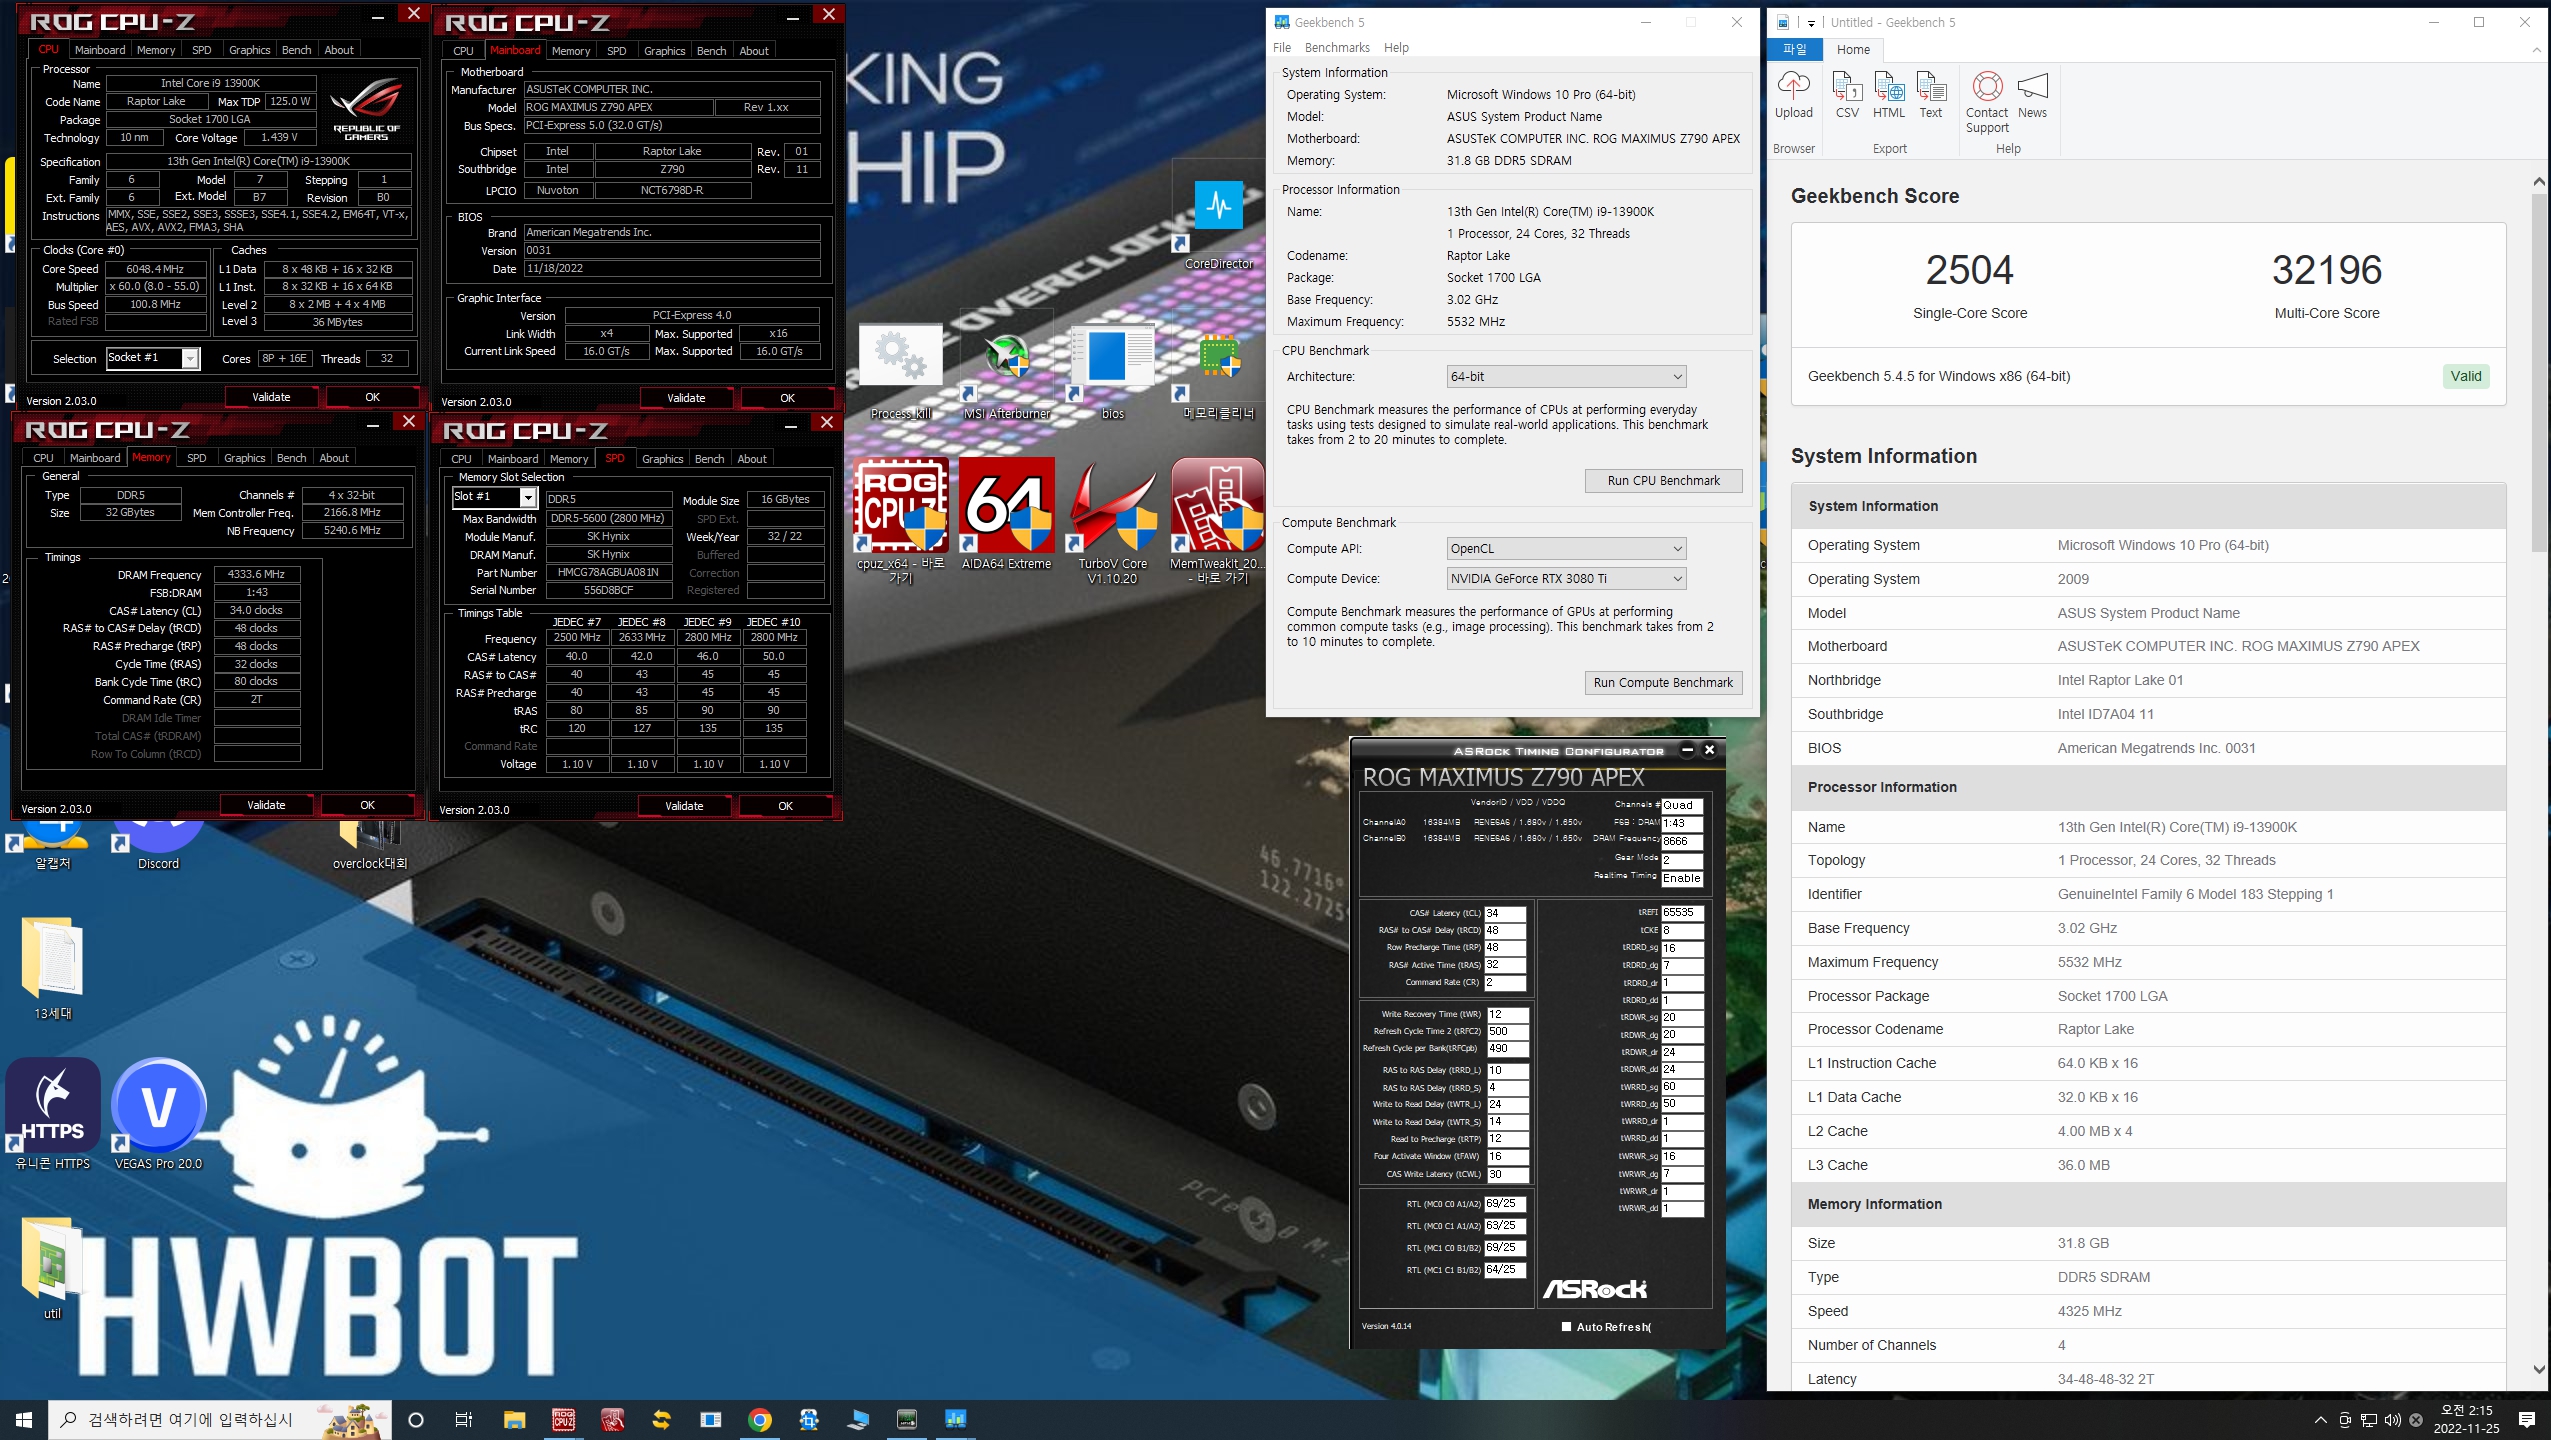Show hidden system tray icons chevron
Image resolution: width=2551 pixels, height=1440 pixels.
point(2320,1419)
